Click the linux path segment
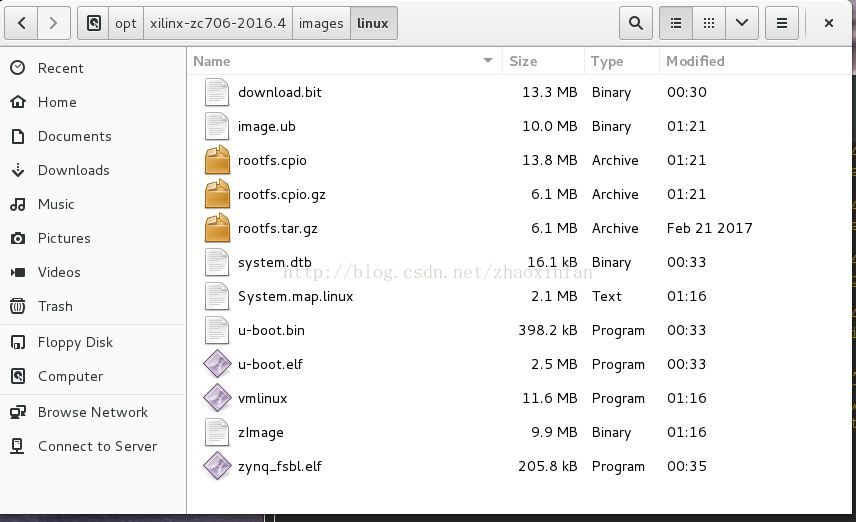856x522 pixels. click(373, 23)
